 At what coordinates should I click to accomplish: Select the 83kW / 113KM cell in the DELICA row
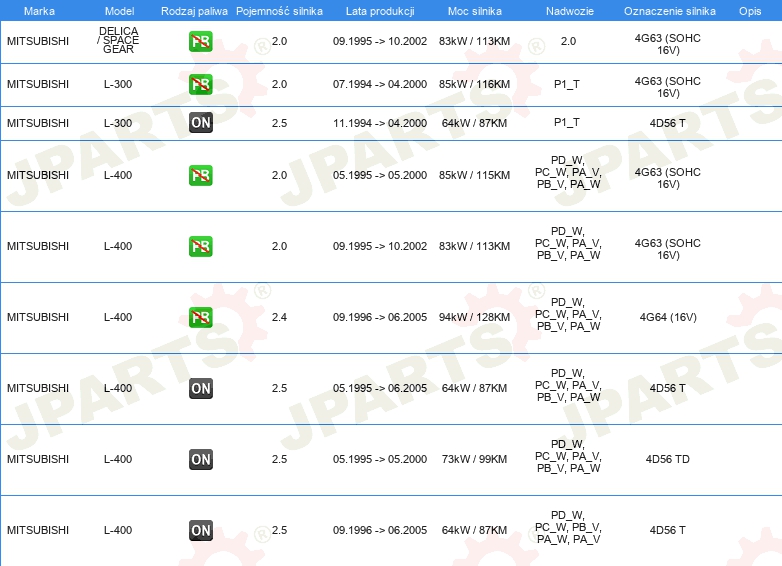pyautogui.click(x=474, y=41)
